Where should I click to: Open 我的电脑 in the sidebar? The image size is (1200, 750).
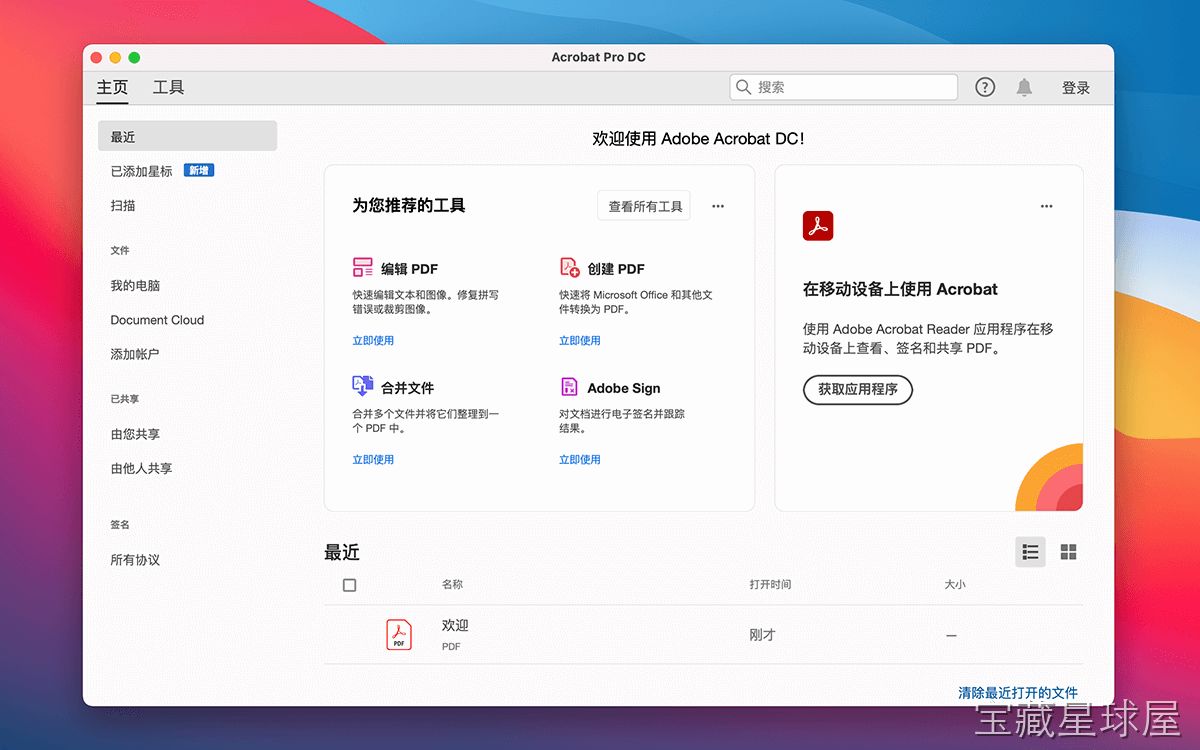pyautogui.click(x=135, y=285)
